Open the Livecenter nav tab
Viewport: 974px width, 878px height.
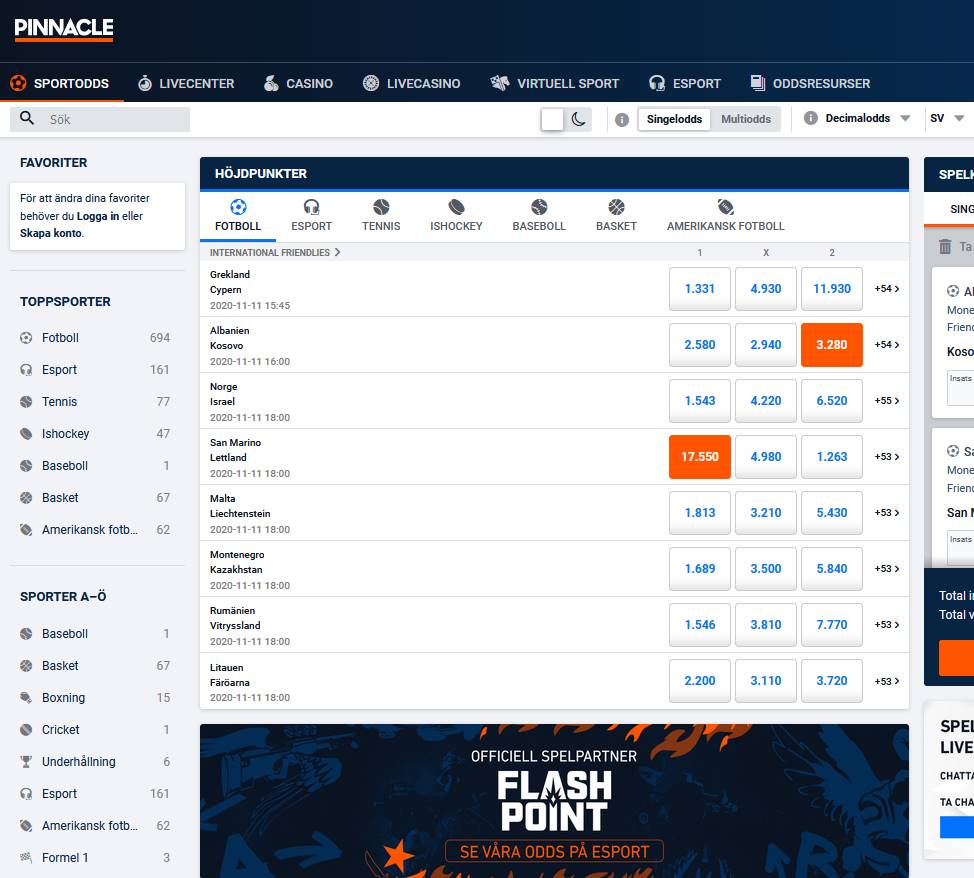tap(186, 83)
